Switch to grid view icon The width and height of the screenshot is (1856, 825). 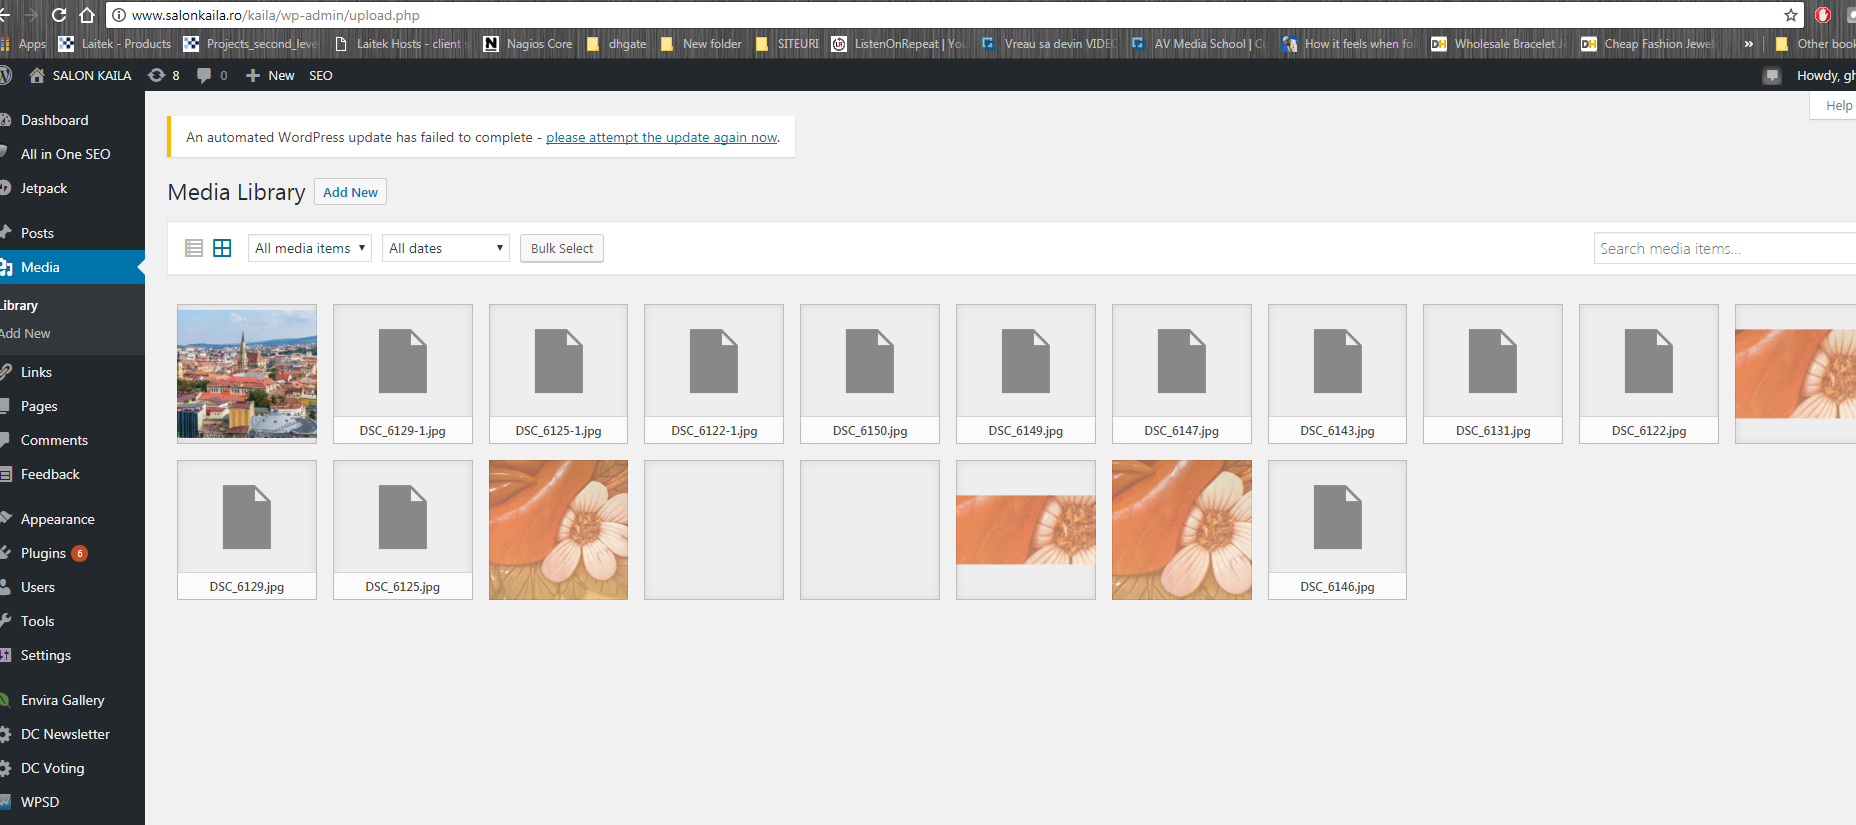tap(222, 248)
